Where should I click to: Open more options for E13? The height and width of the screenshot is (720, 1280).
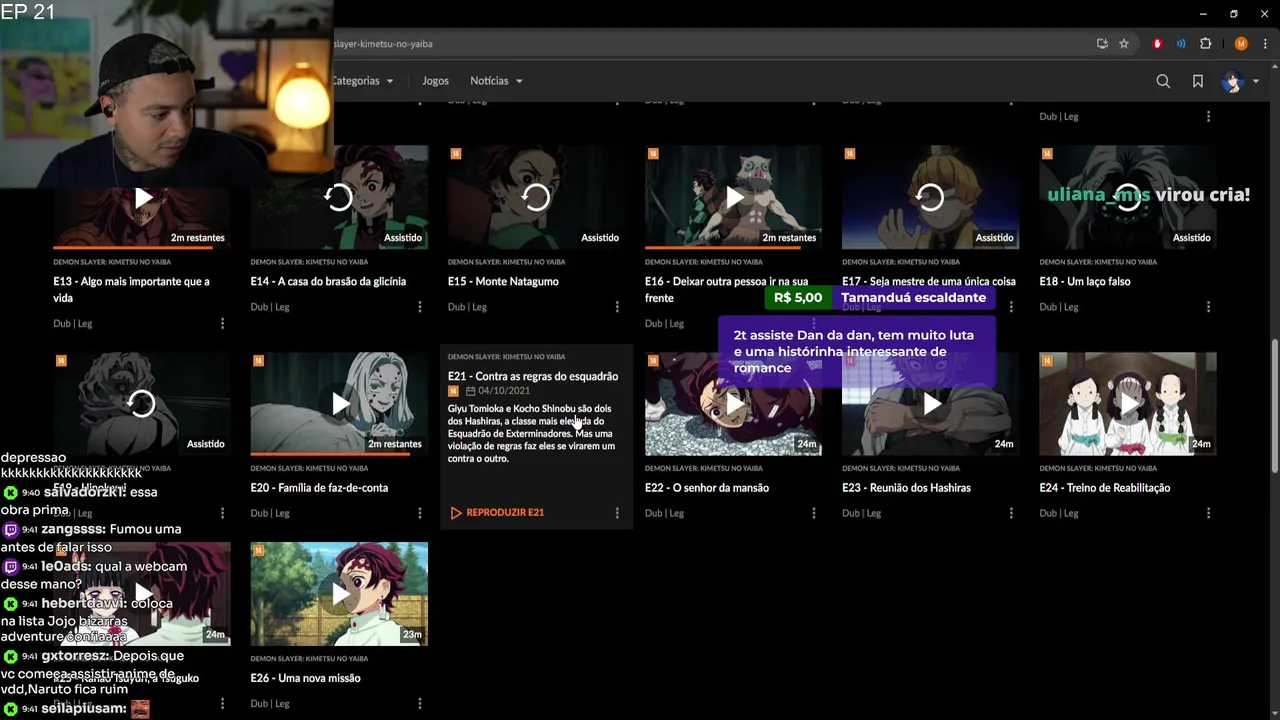pyautogui.click(x=222, y=323)
